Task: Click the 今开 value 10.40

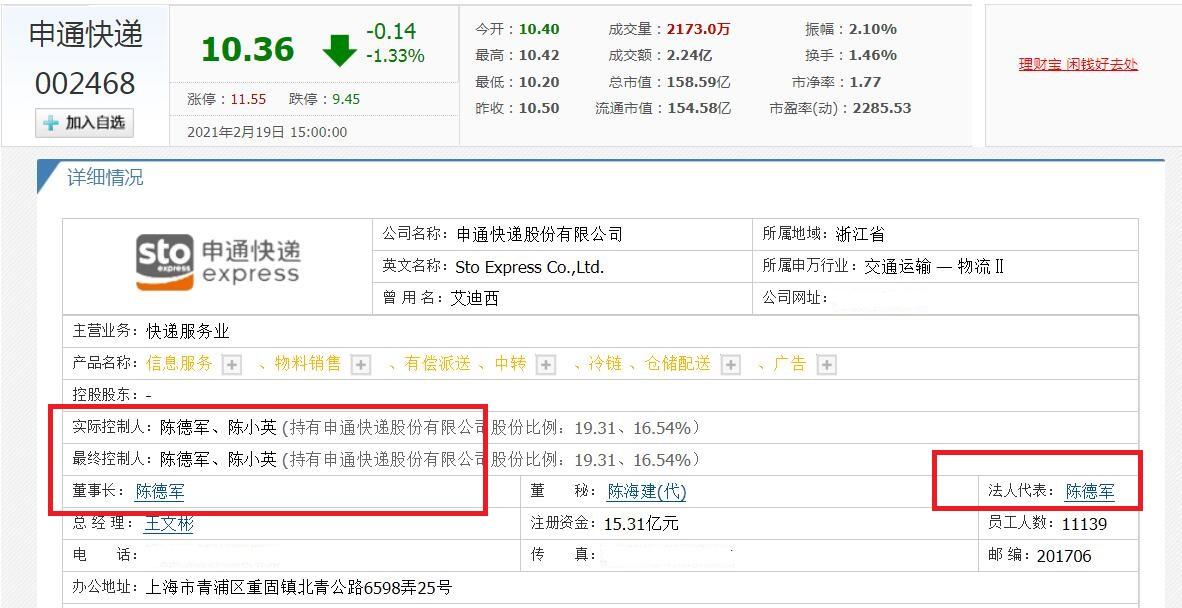Action: (x=539, y=29)
